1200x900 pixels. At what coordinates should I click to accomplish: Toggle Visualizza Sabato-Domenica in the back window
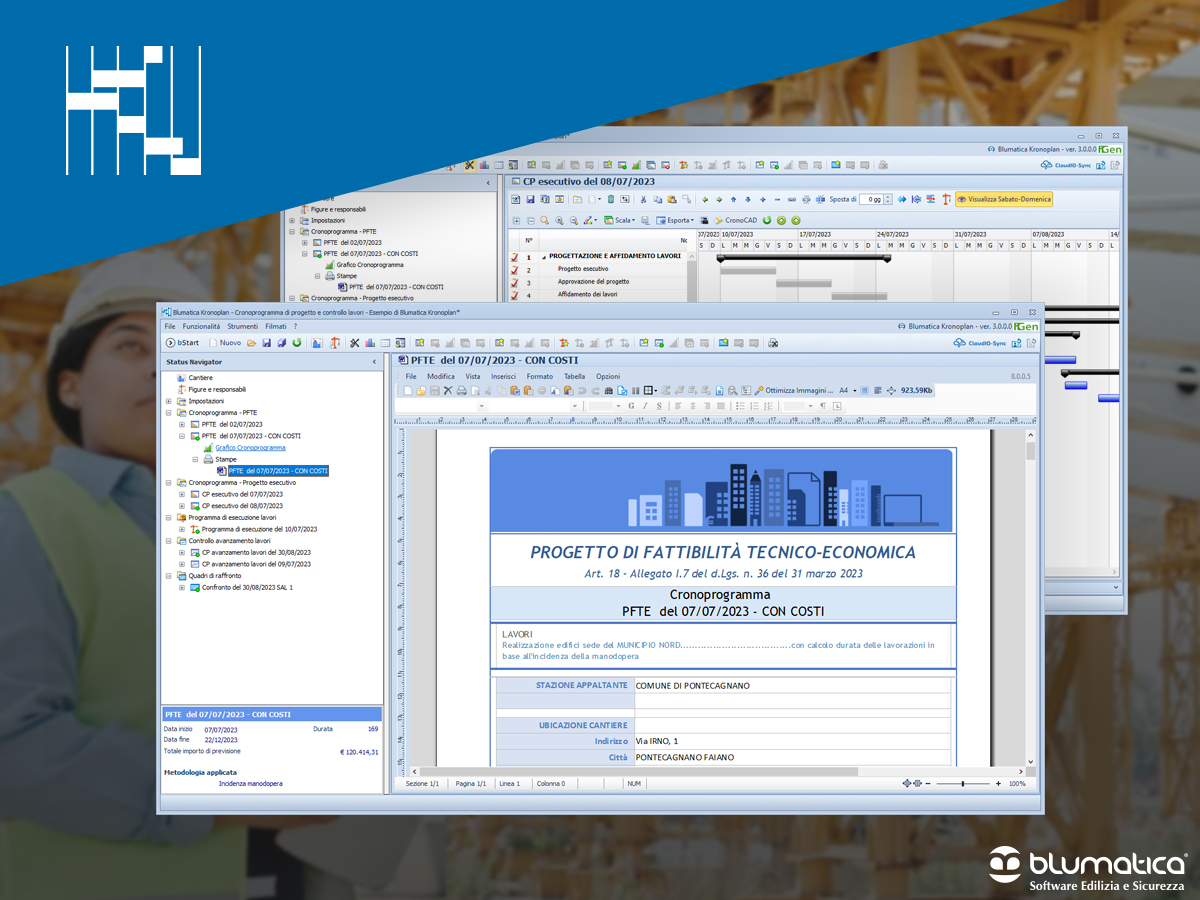1005,199
